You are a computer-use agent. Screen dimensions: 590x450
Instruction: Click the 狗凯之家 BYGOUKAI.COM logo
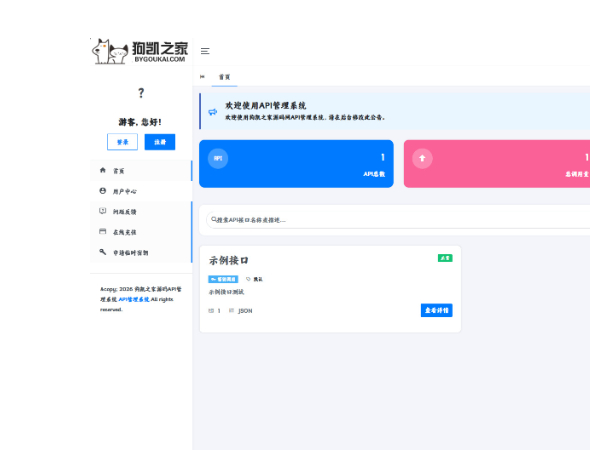click(x=140, y=51)
